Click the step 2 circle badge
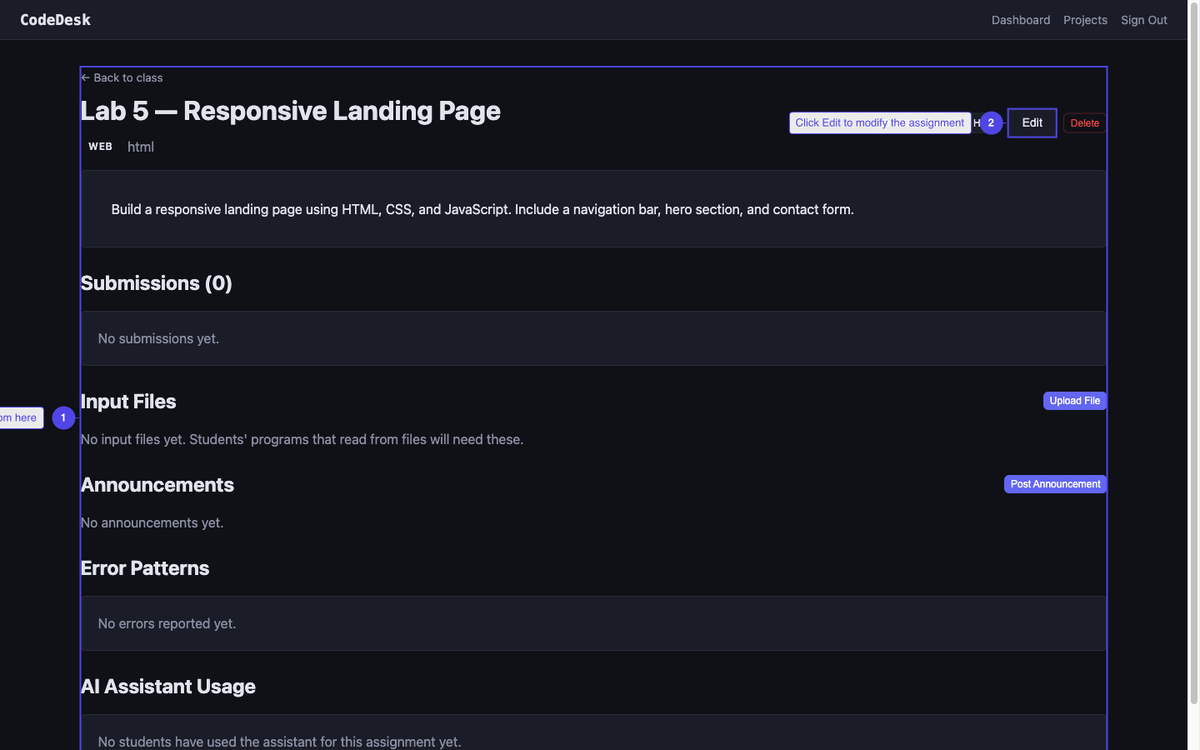 (x=990, y=123)
